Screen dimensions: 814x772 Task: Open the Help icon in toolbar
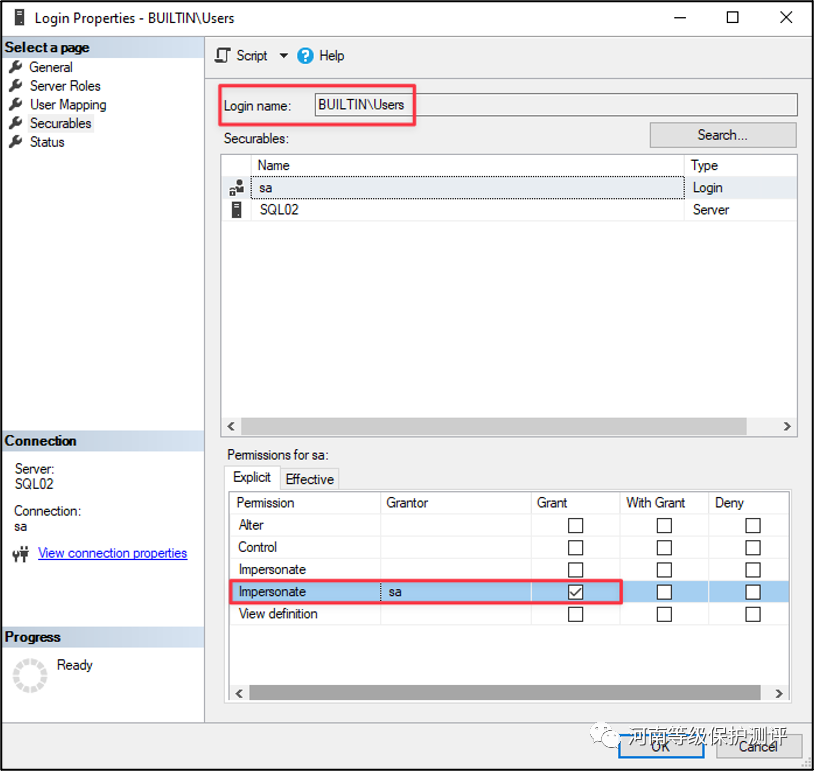(306, 56)
